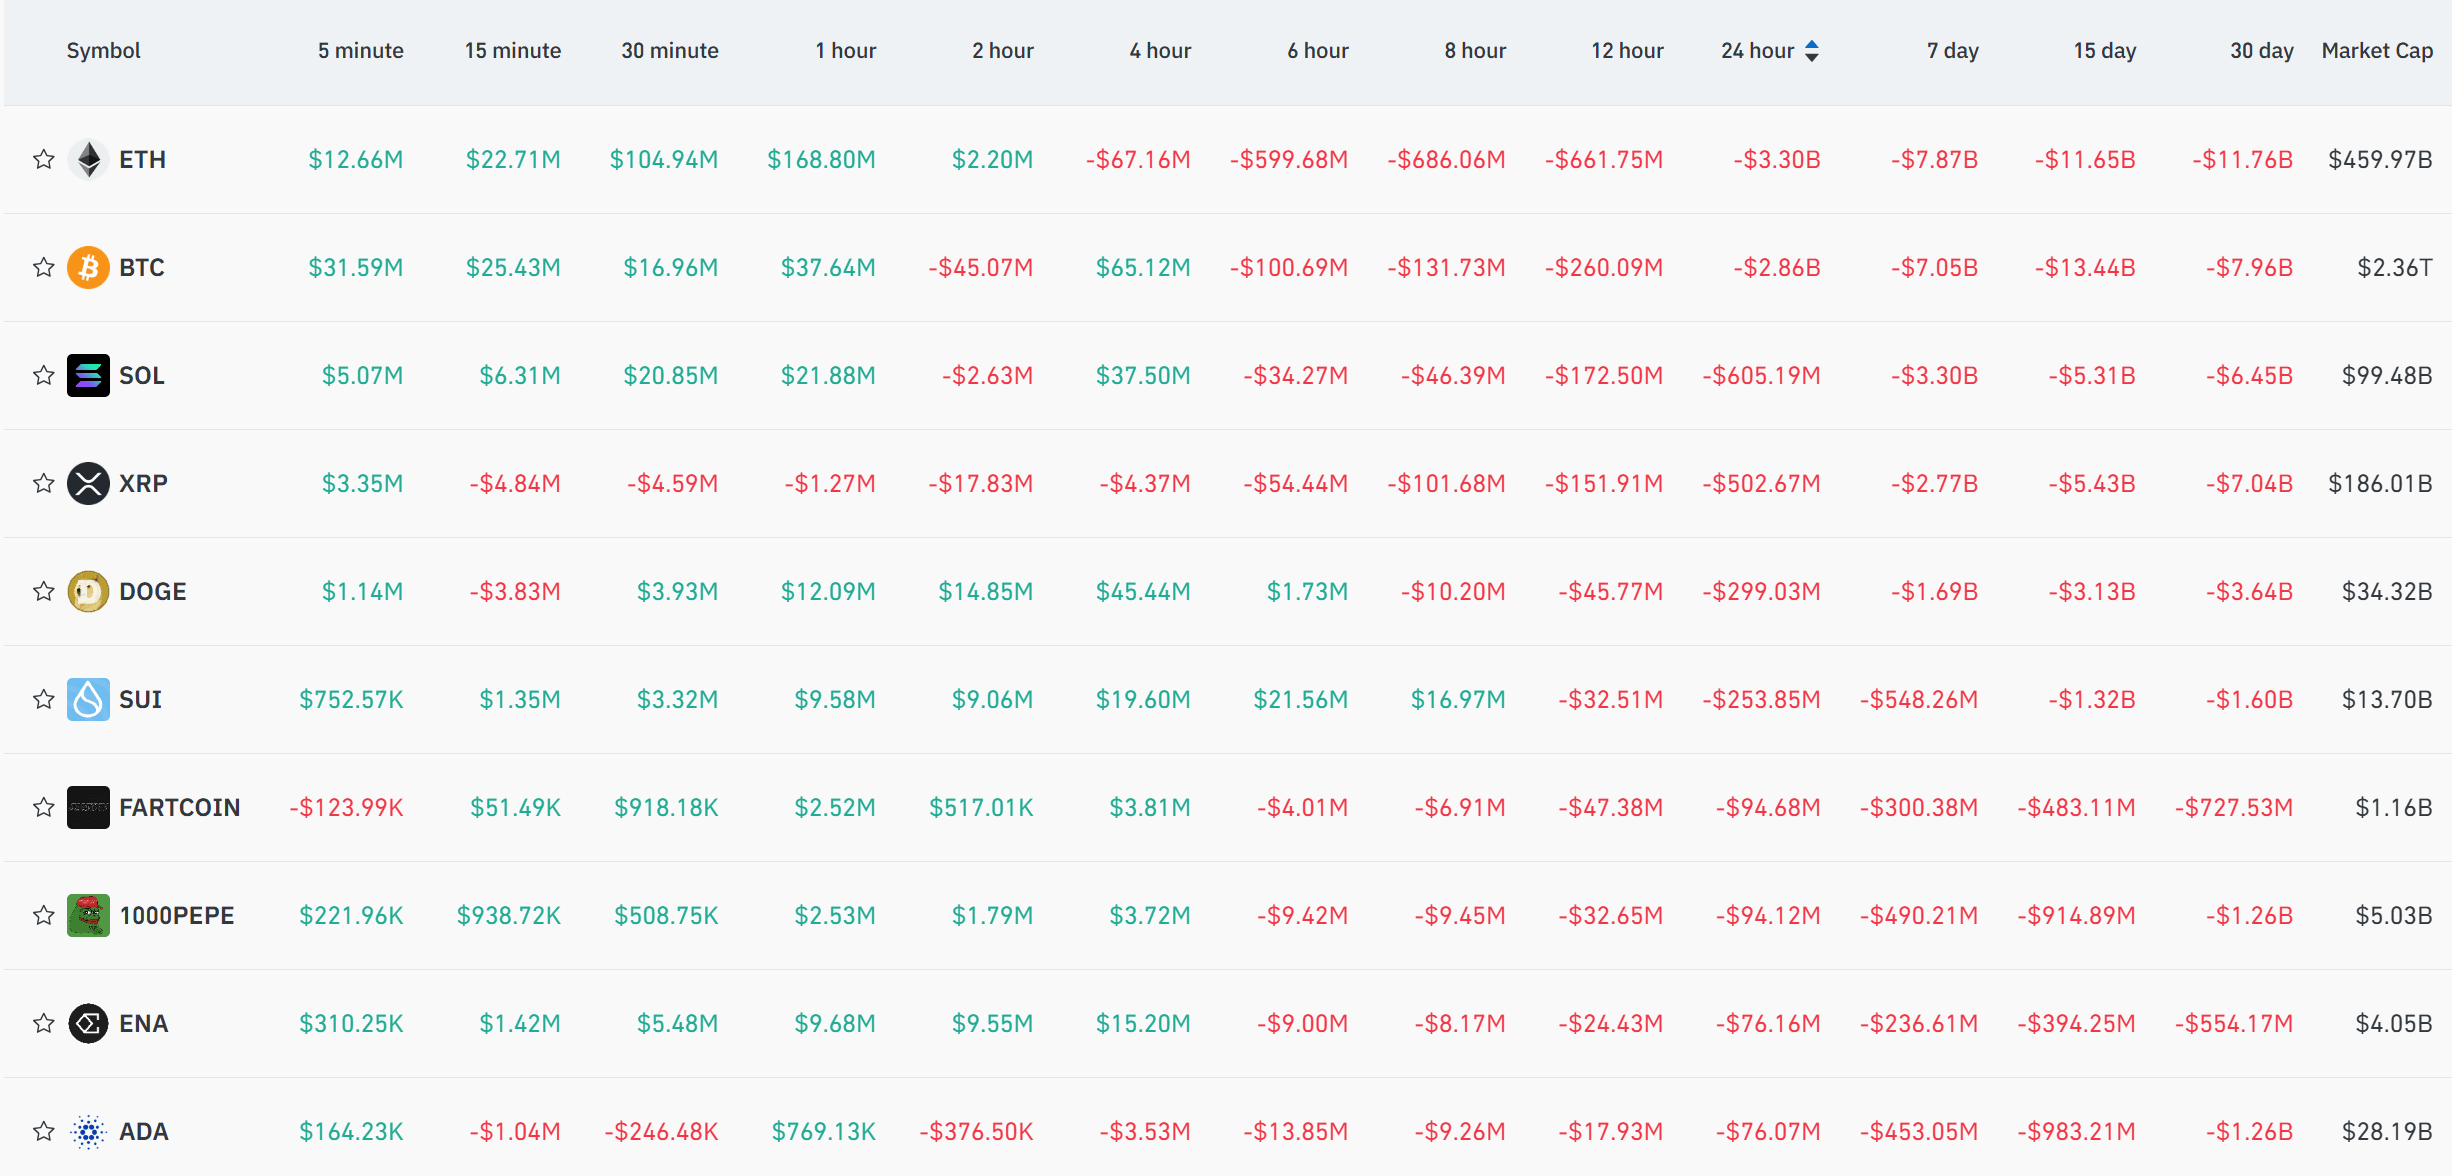Open the XRP symbol link
This screenshot has width=2452, height=1176.
pyautogui.click(x=143, y=483)
